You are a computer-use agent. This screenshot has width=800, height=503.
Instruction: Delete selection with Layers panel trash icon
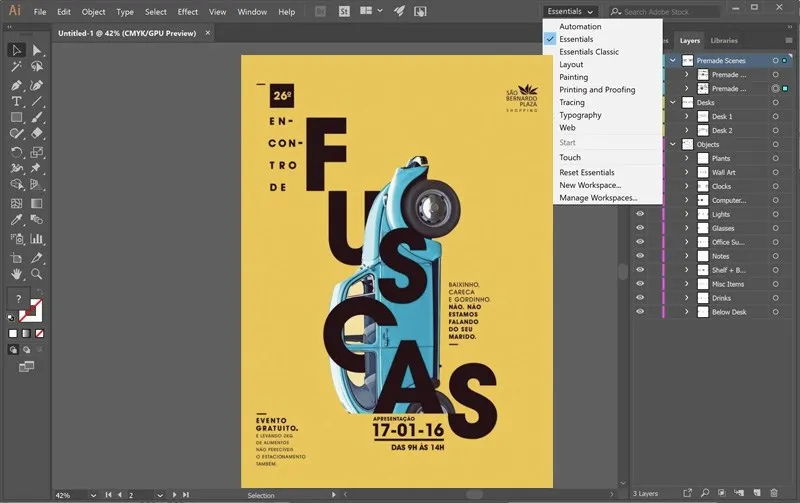pyautogui.click(x=774, y=493)
